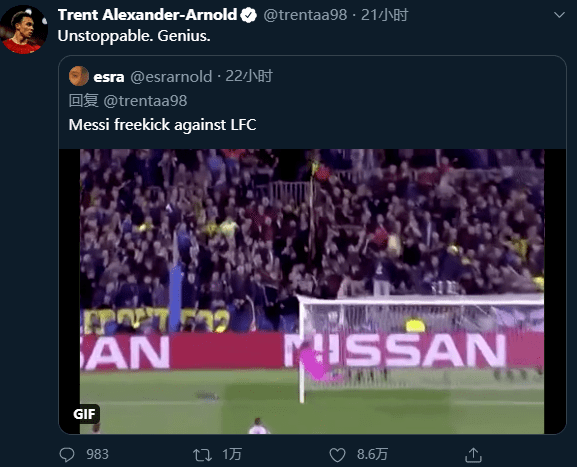The height and width of the screenshot is (467, 577).
Task: Open the share upload icon
Action: coord(473,455)
